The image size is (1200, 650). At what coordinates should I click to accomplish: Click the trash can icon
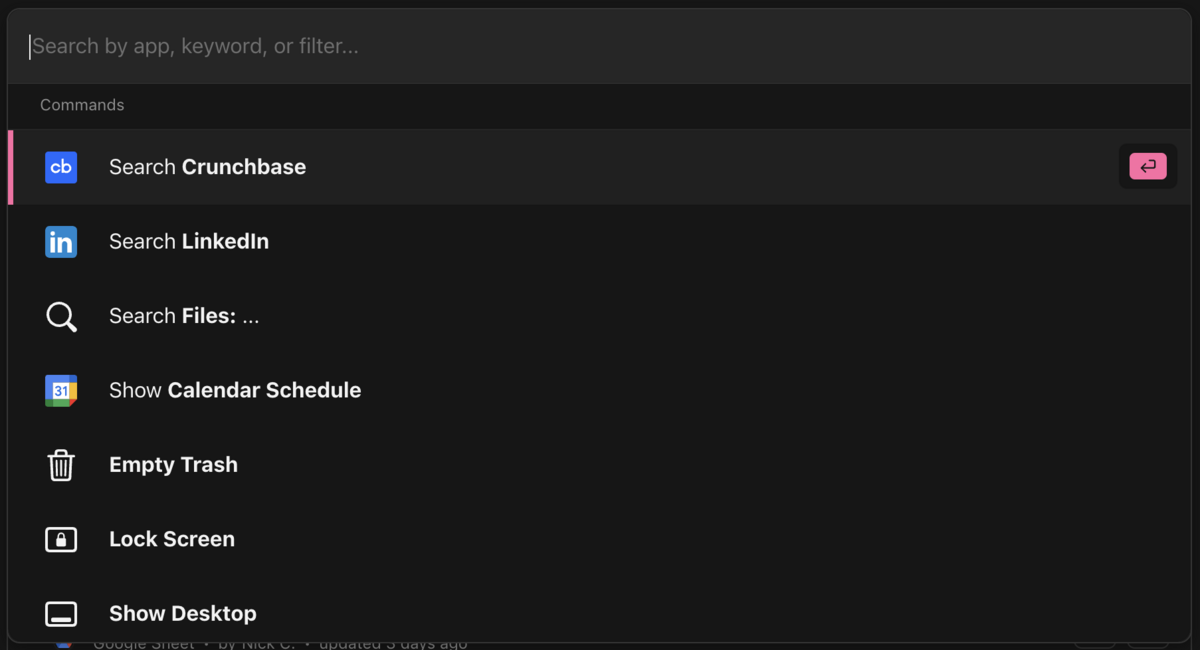61,465
